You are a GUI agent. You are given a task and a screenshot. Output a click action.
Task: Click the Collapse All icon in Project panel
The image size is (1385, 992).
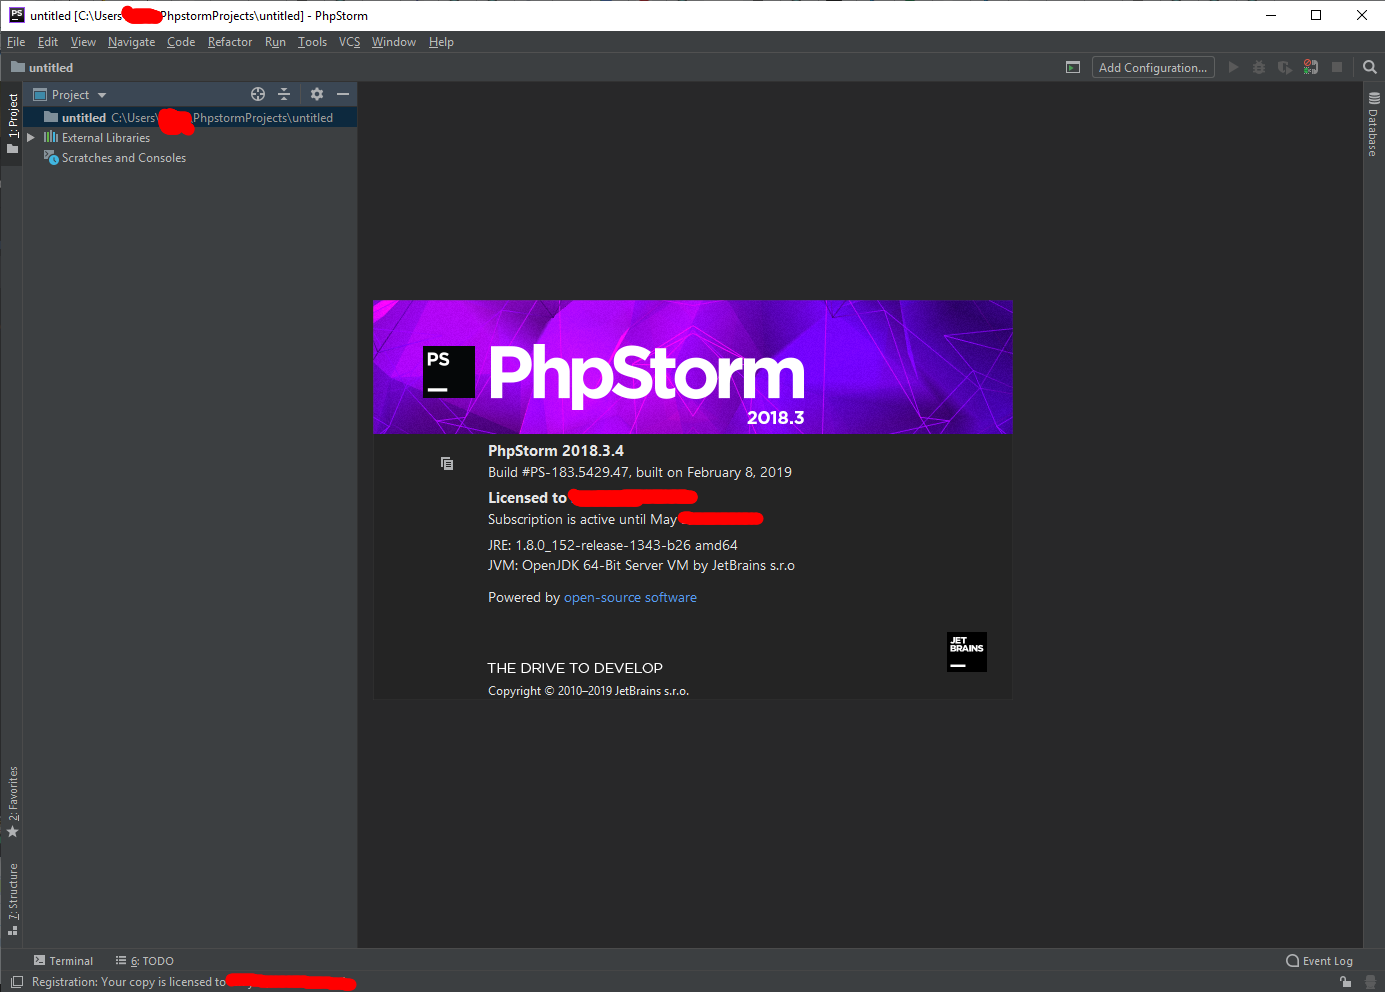click(x=284, y=94)
